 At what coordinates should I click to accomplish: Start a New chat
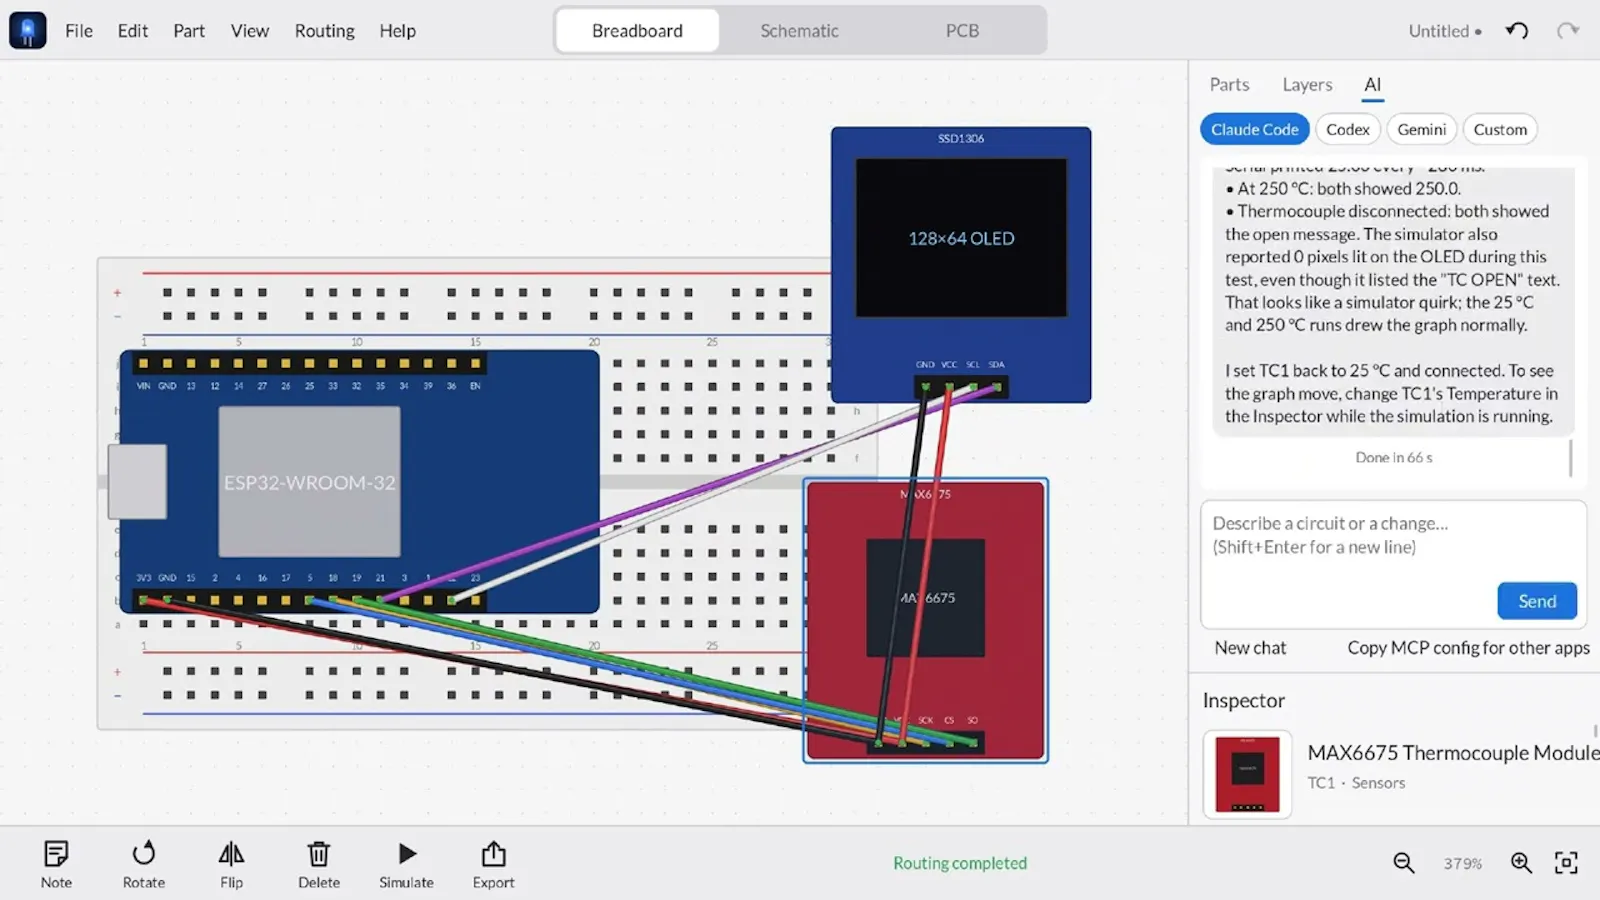tap(1250, 648)
